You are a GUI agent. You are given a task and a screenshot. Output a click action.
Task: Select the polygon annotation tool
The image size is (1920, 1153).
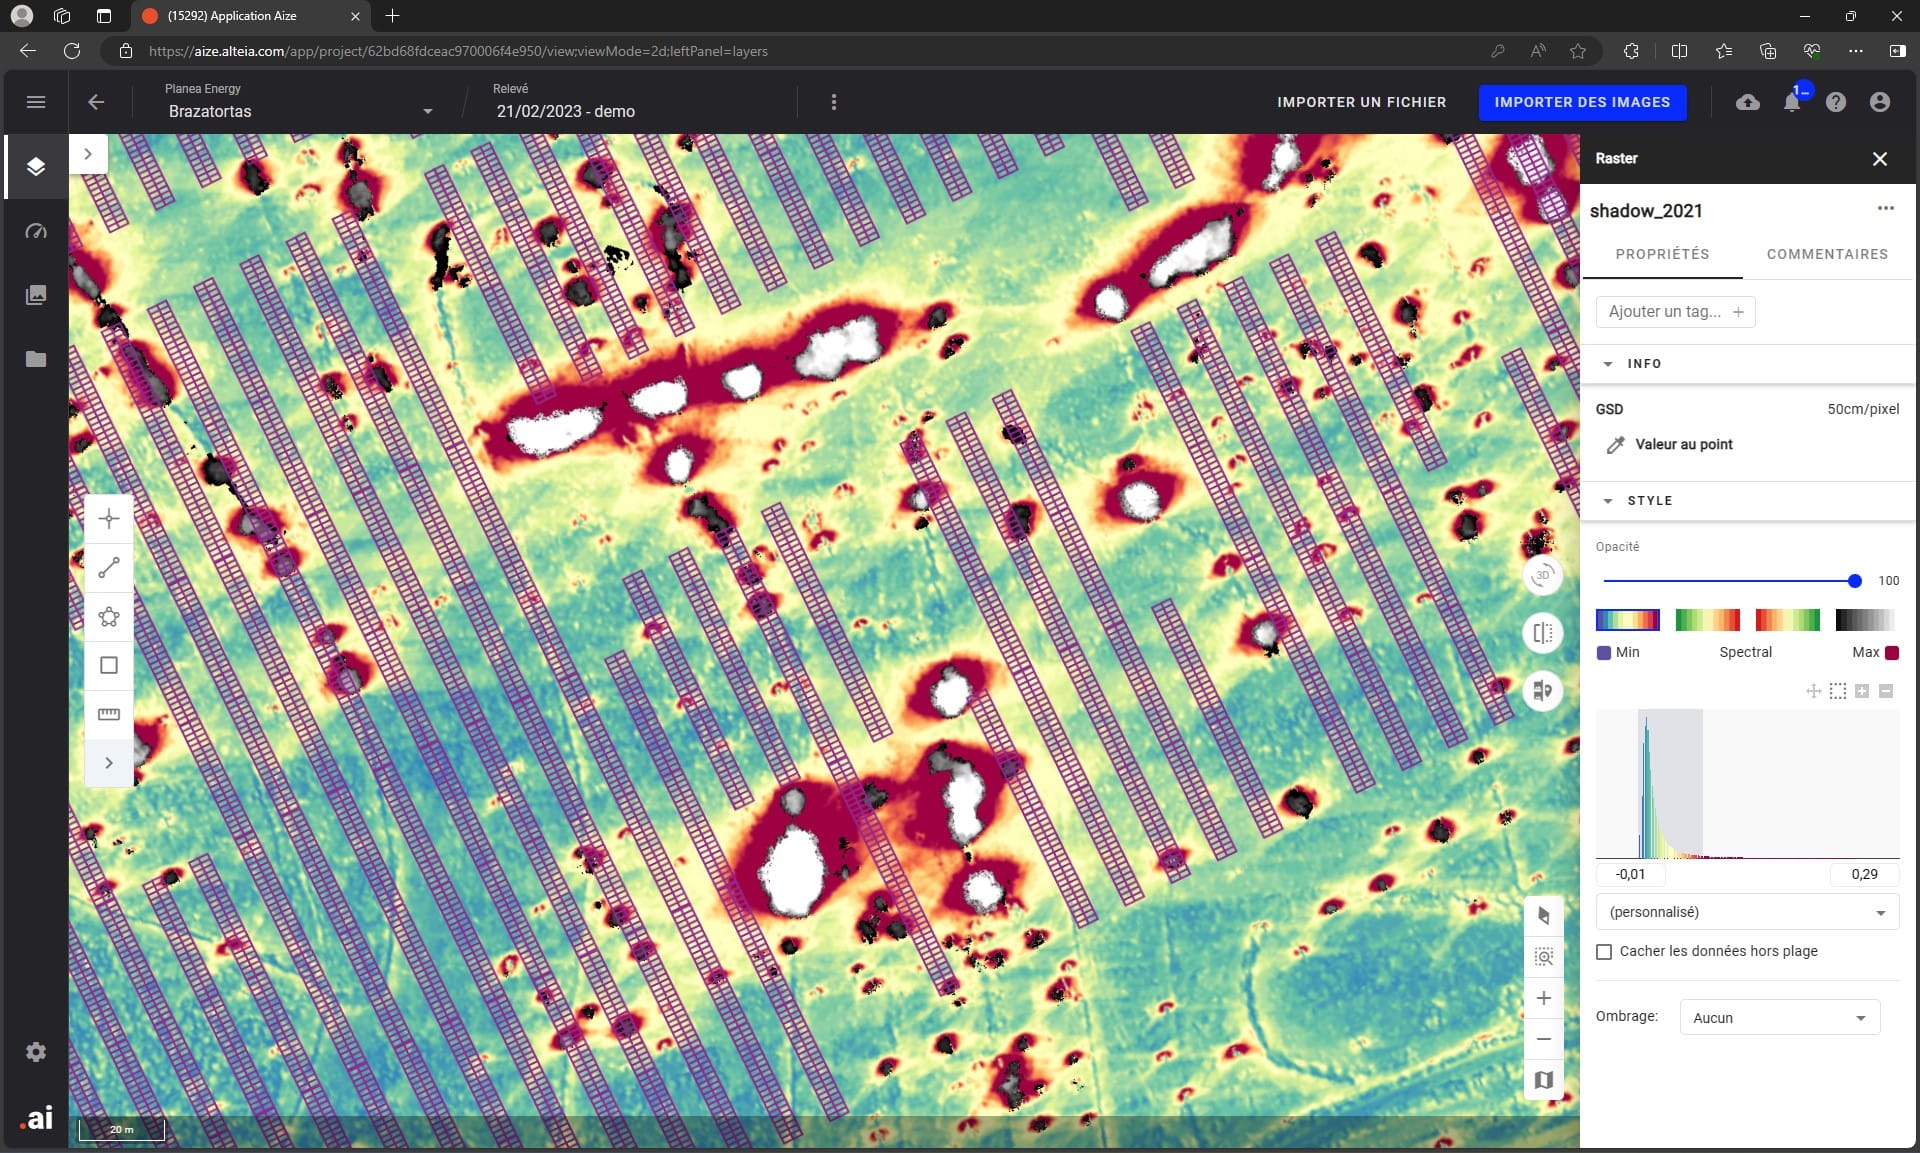pyautogui.click(x=109, y=617)
